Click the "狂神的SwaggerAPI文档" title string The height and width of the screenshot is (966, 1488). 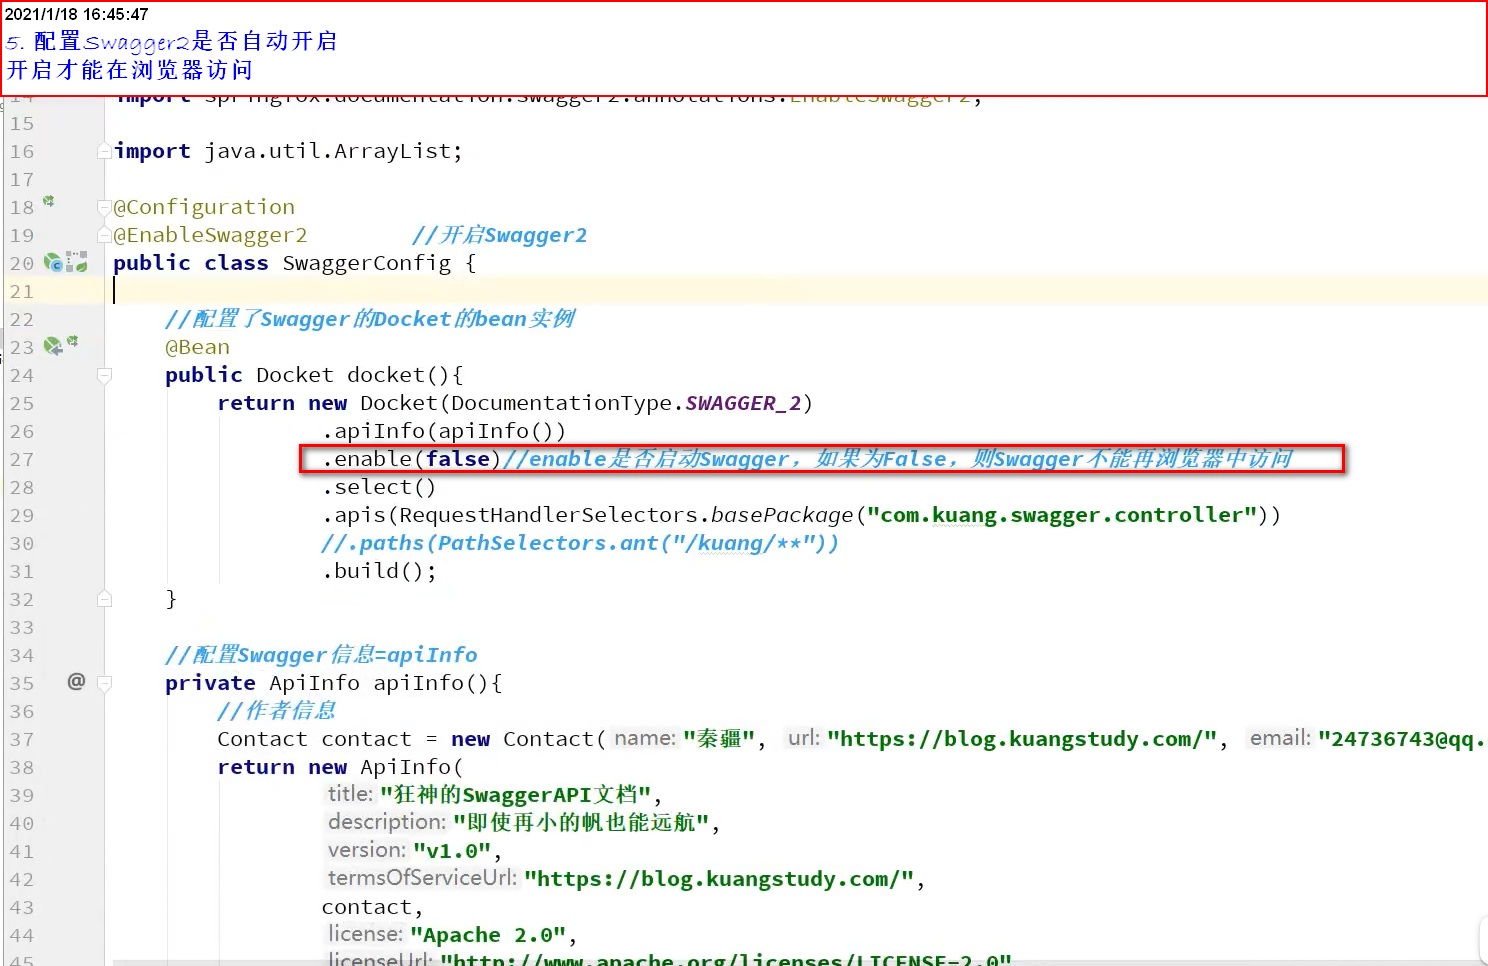(x=515, y=795)
